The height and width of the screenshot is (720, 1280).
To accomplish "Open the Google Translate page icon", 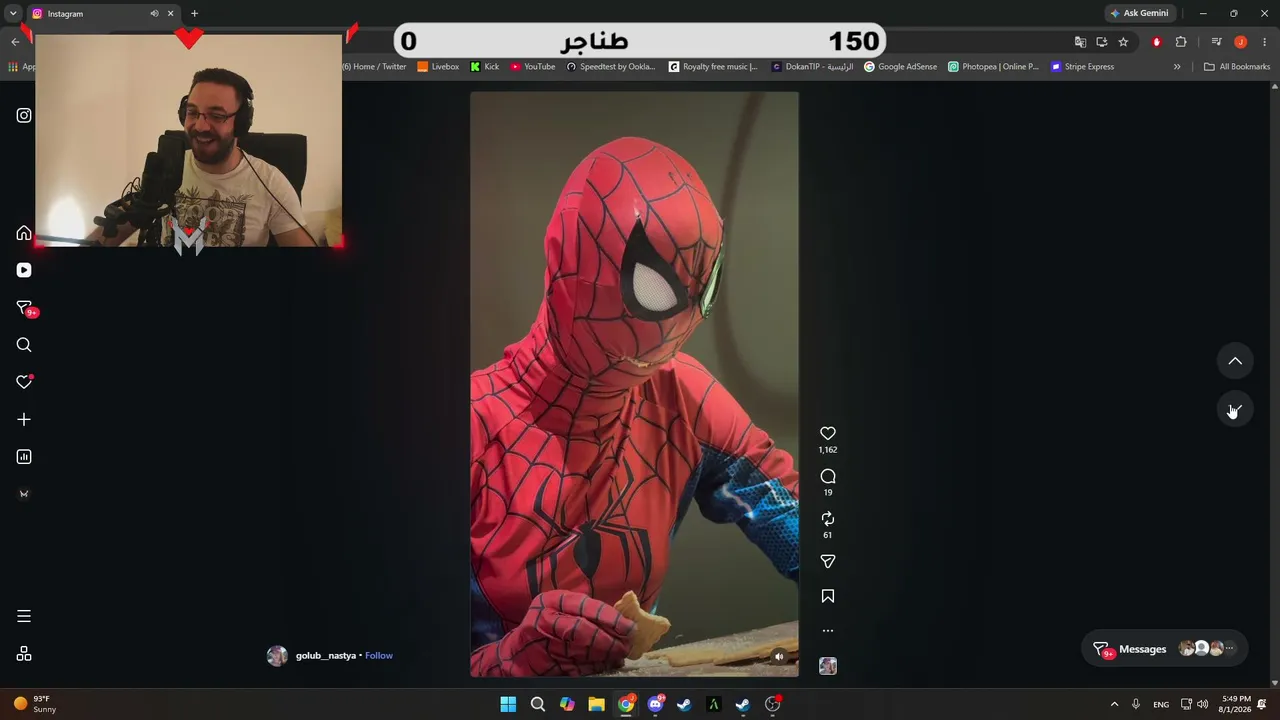I will (1080, 42).
